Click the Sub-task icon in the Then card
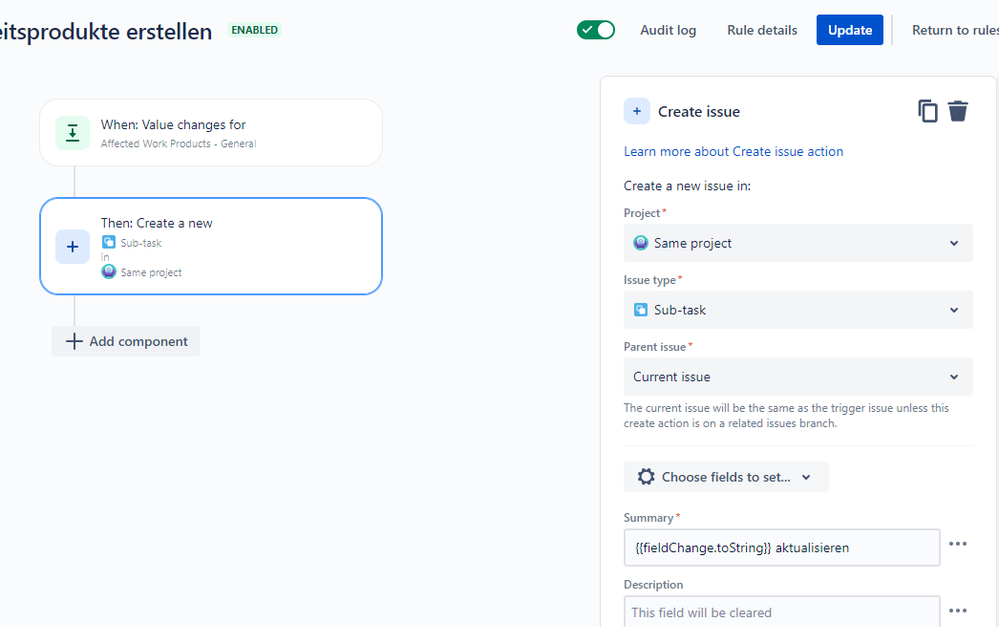 click(109, 242)
